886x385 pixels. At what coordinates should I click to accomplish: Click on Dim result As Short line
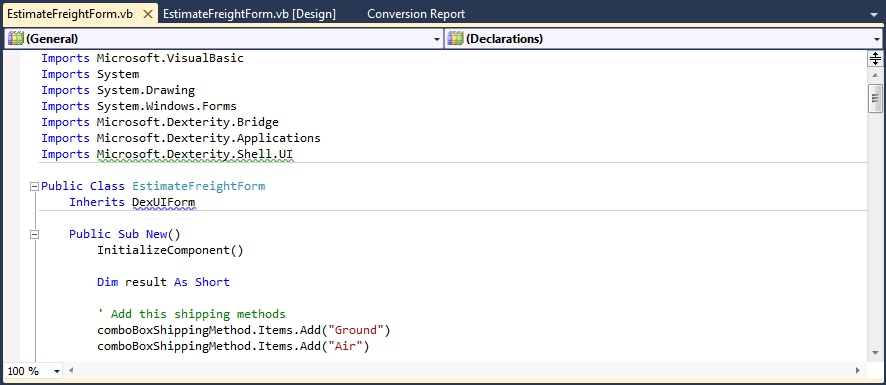tap(163, 282)
